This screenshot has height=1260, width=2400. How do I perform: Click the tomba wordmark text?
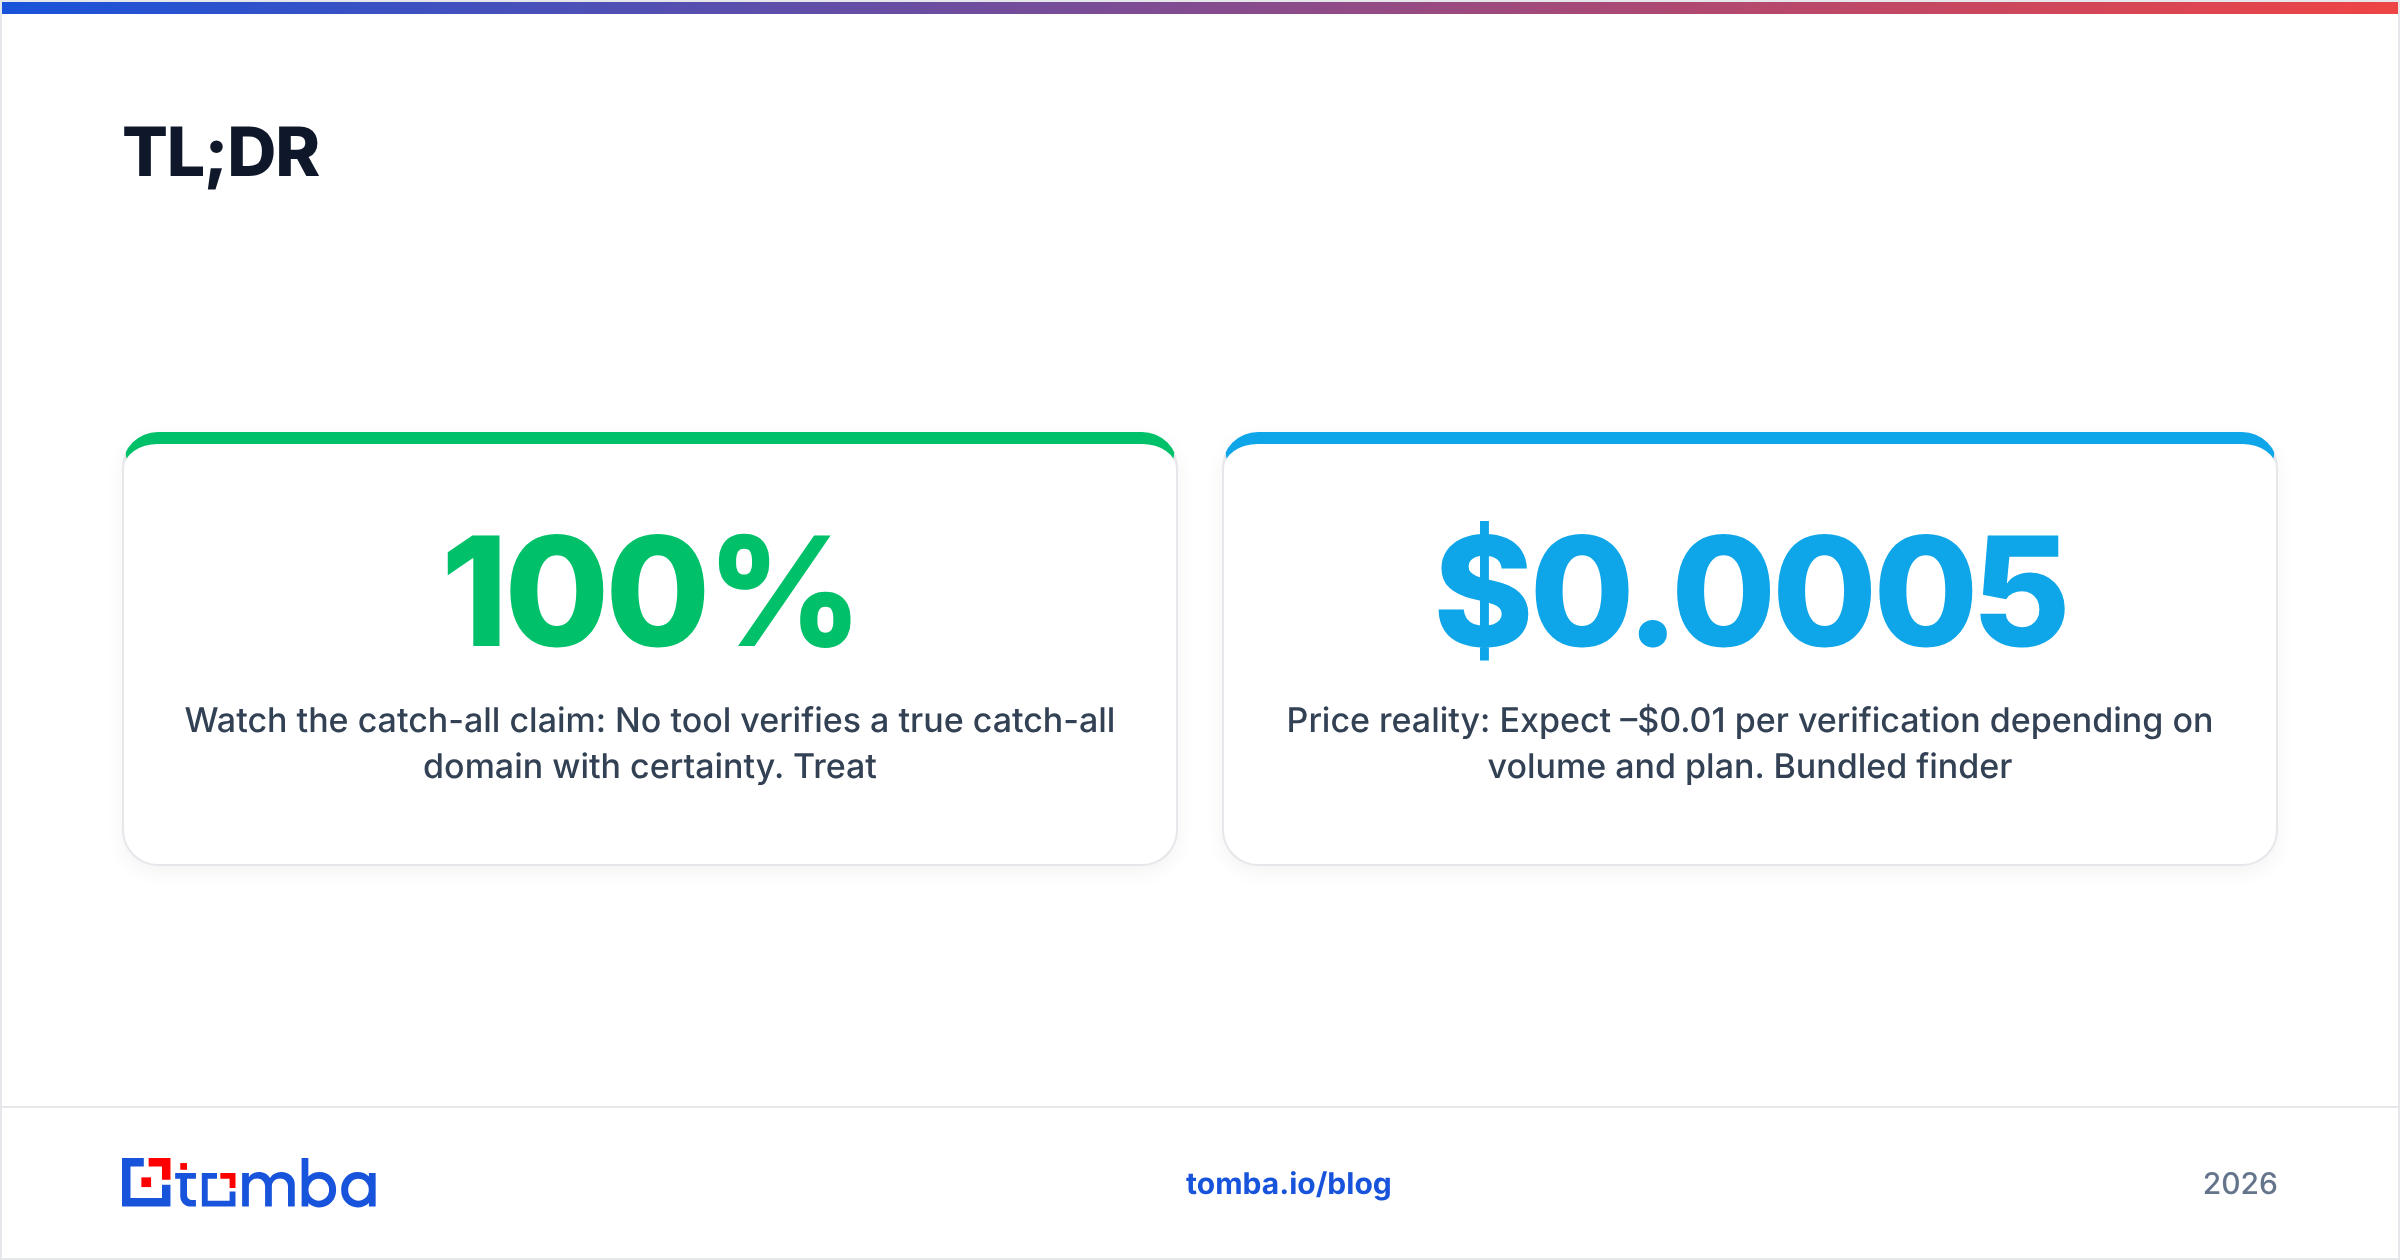[277, 1184]
